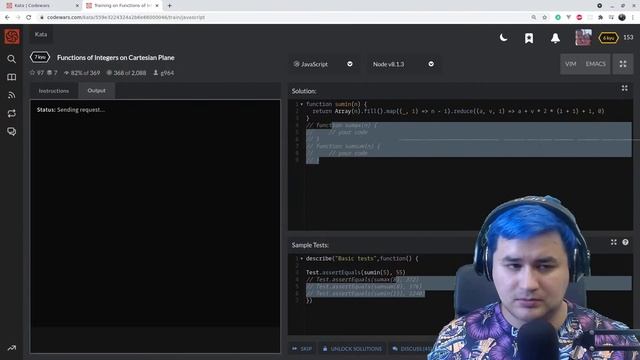Open the Node v8.1.3 version dropdown
Image resolution: width=640 pixels, height=360 pixels.
tap(403, 64)
